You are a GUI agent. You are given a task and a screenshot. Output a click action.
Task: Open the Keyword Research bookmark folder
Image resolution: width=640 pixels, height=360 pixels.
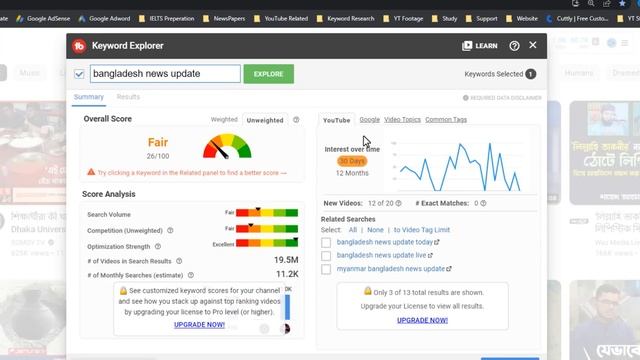coord(345,18)
